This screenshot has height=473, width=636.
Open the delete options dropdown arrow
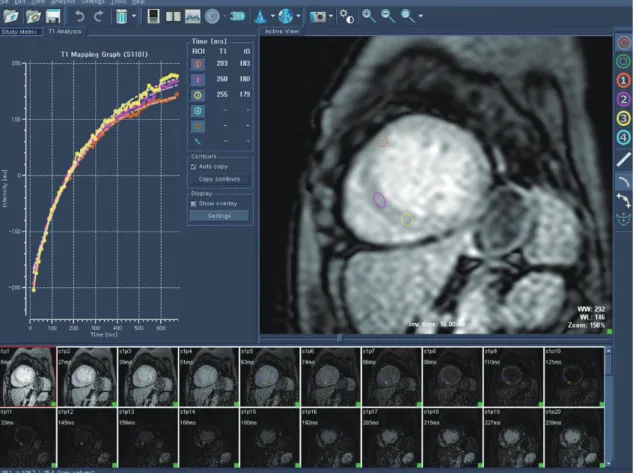(134, 16)
